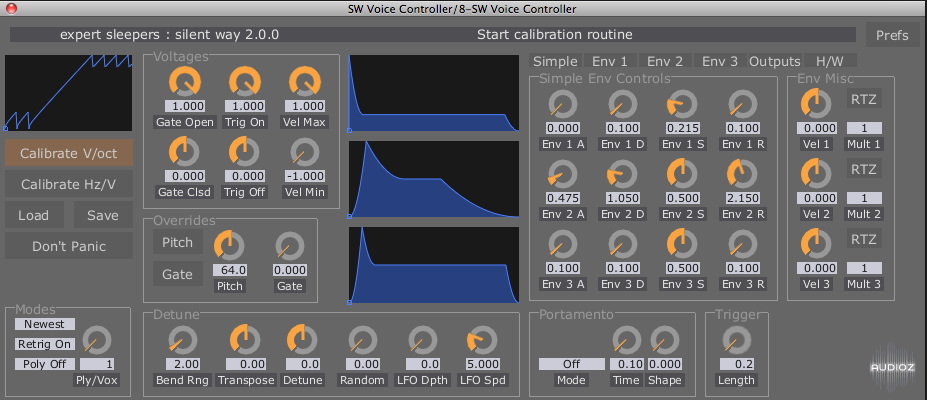
Task: Click the LFO Spd knob
Action: tap(482, 340)
